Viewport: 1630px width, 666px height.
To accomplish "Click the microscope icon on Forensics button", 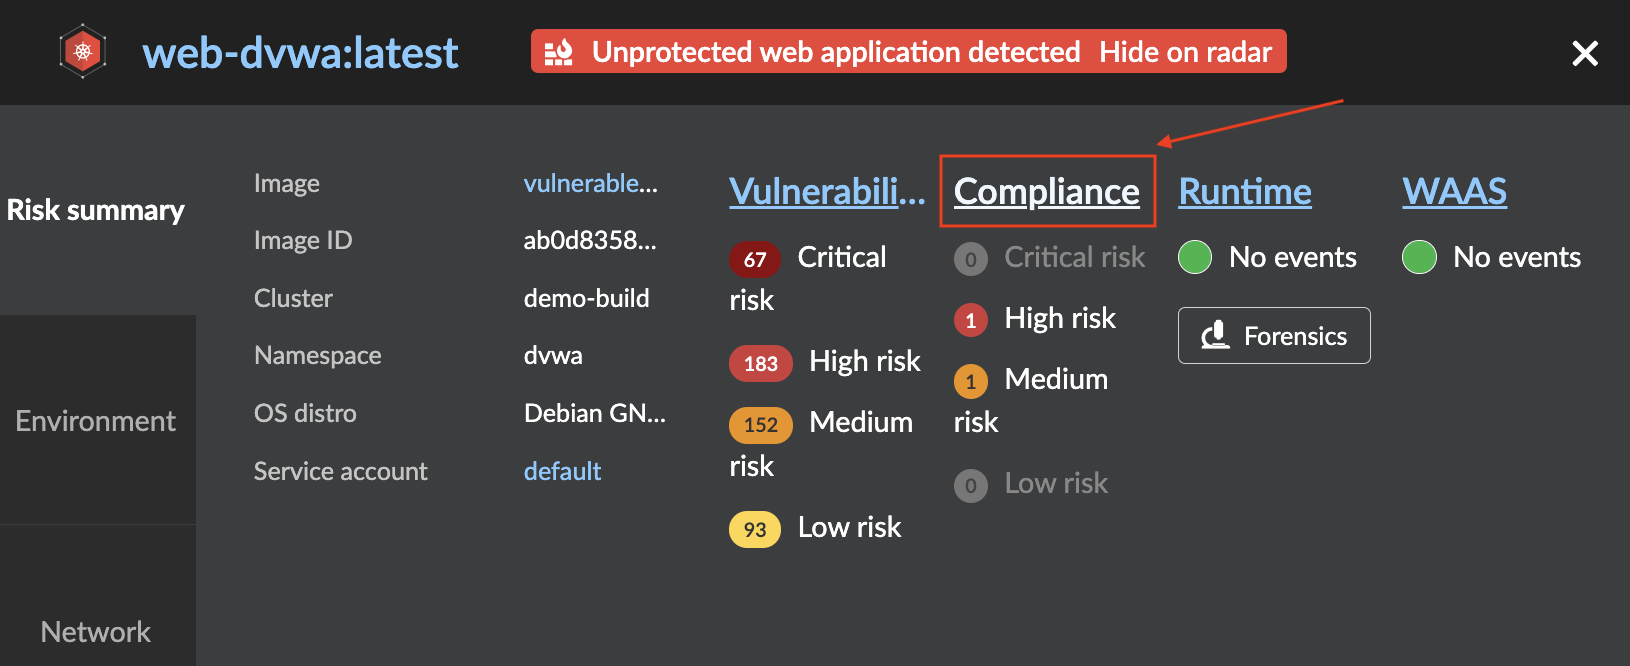I will [1215, 335].
